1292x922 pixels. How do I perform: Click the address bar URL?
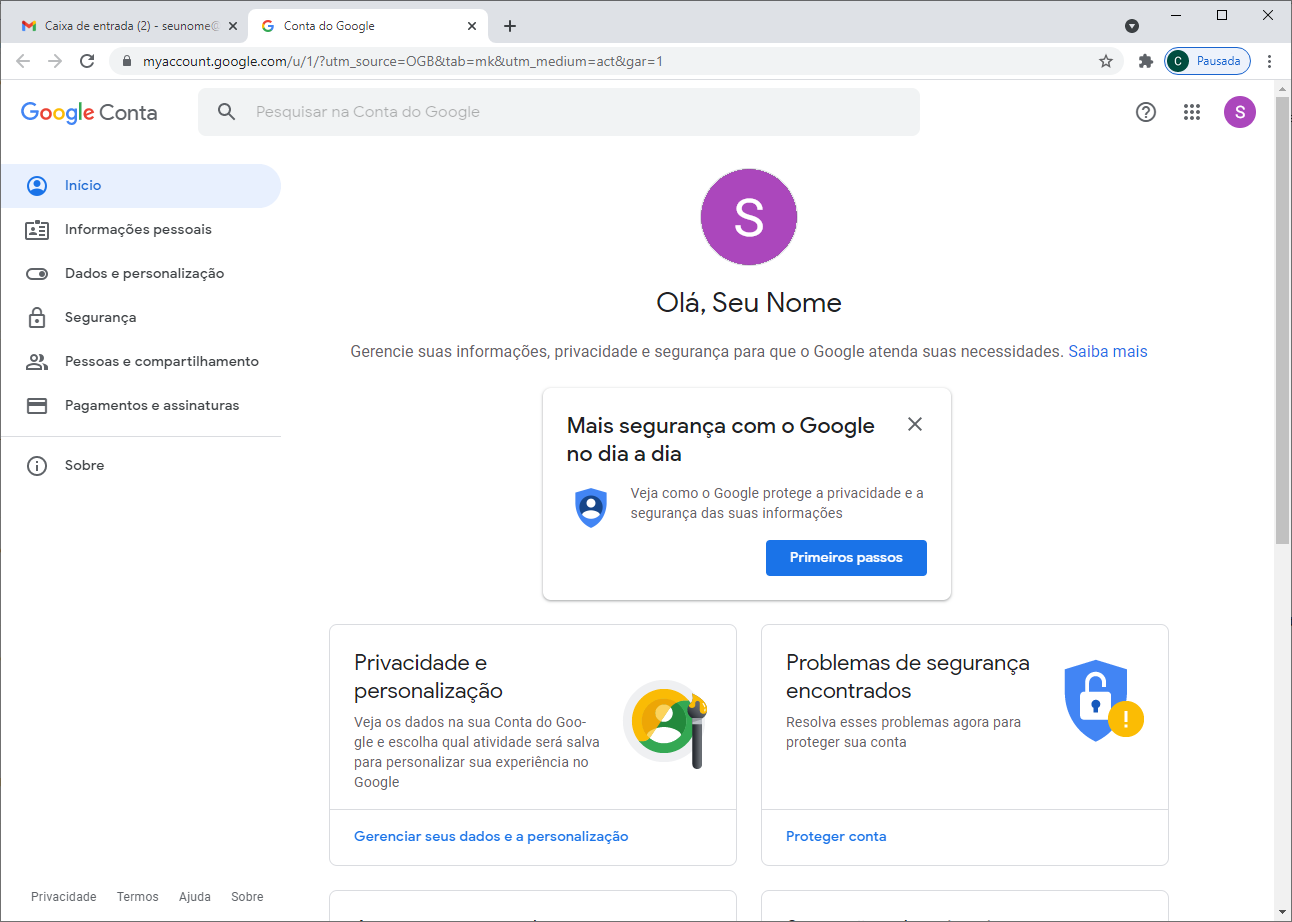point(403,61)
